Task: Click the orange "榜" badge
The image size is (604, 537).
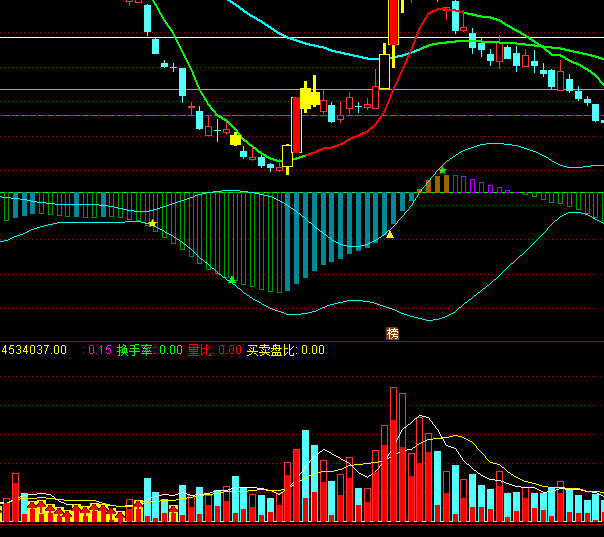Action: click(392, 334)
